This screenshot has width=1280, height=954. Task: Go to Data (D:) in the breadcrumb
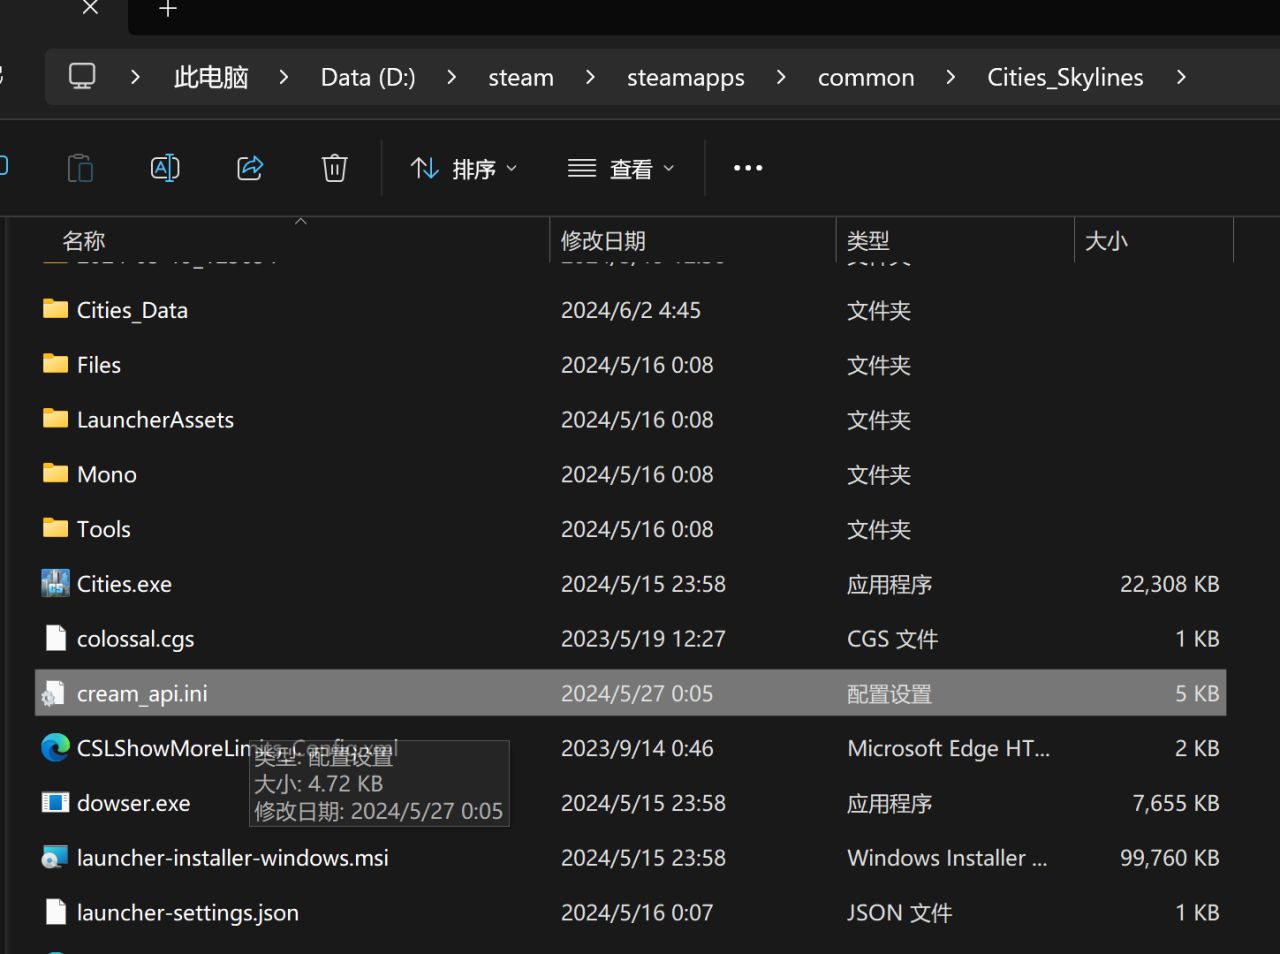[368, 77]
